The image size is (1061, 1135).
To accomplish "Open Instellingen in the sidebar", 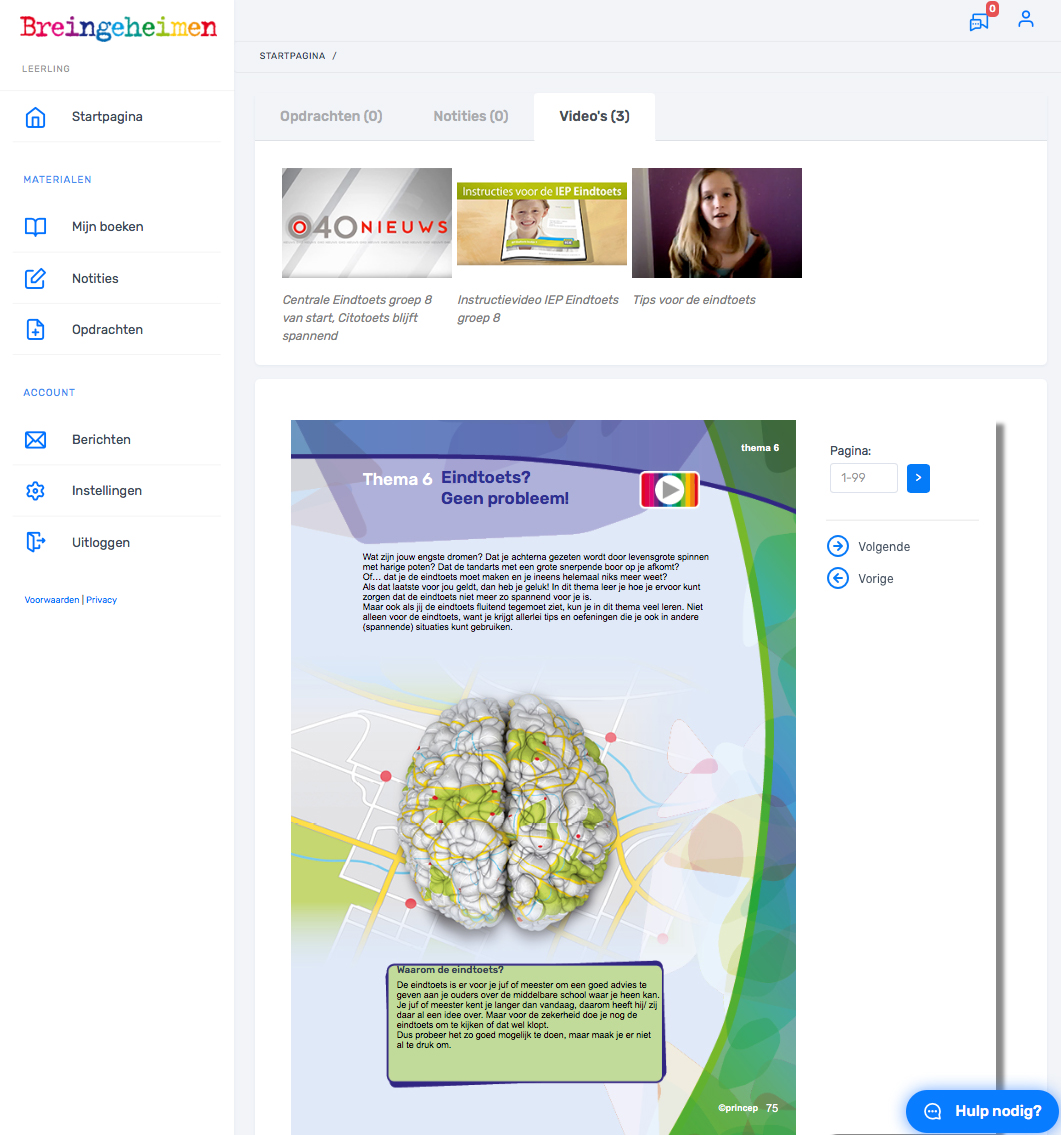I will (x=107, y=491).
